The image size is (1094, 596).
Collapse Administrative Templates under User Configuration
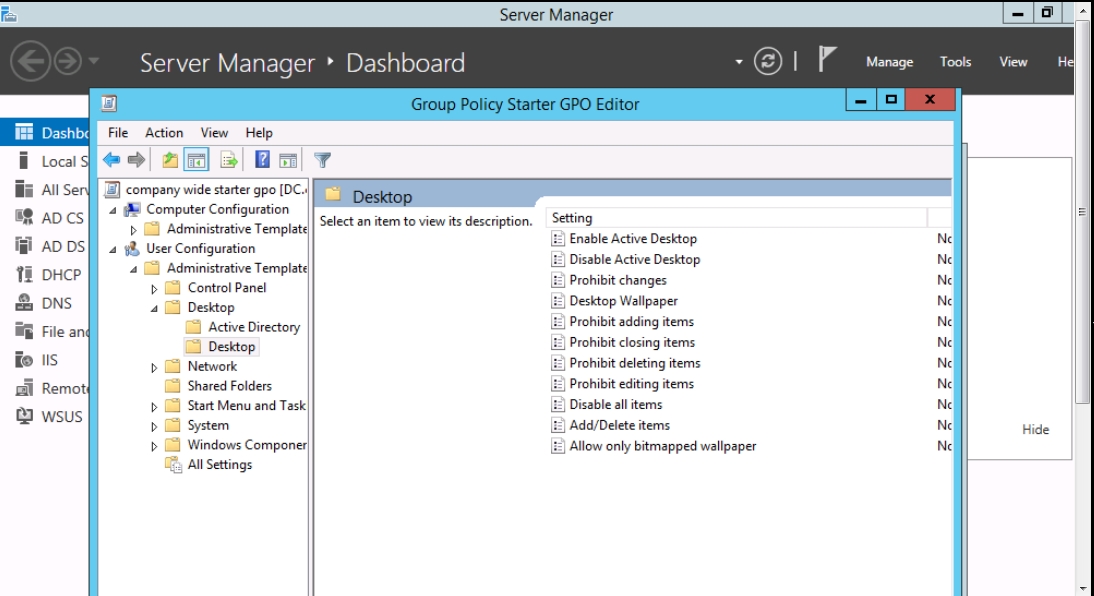(x=133, y=269)
